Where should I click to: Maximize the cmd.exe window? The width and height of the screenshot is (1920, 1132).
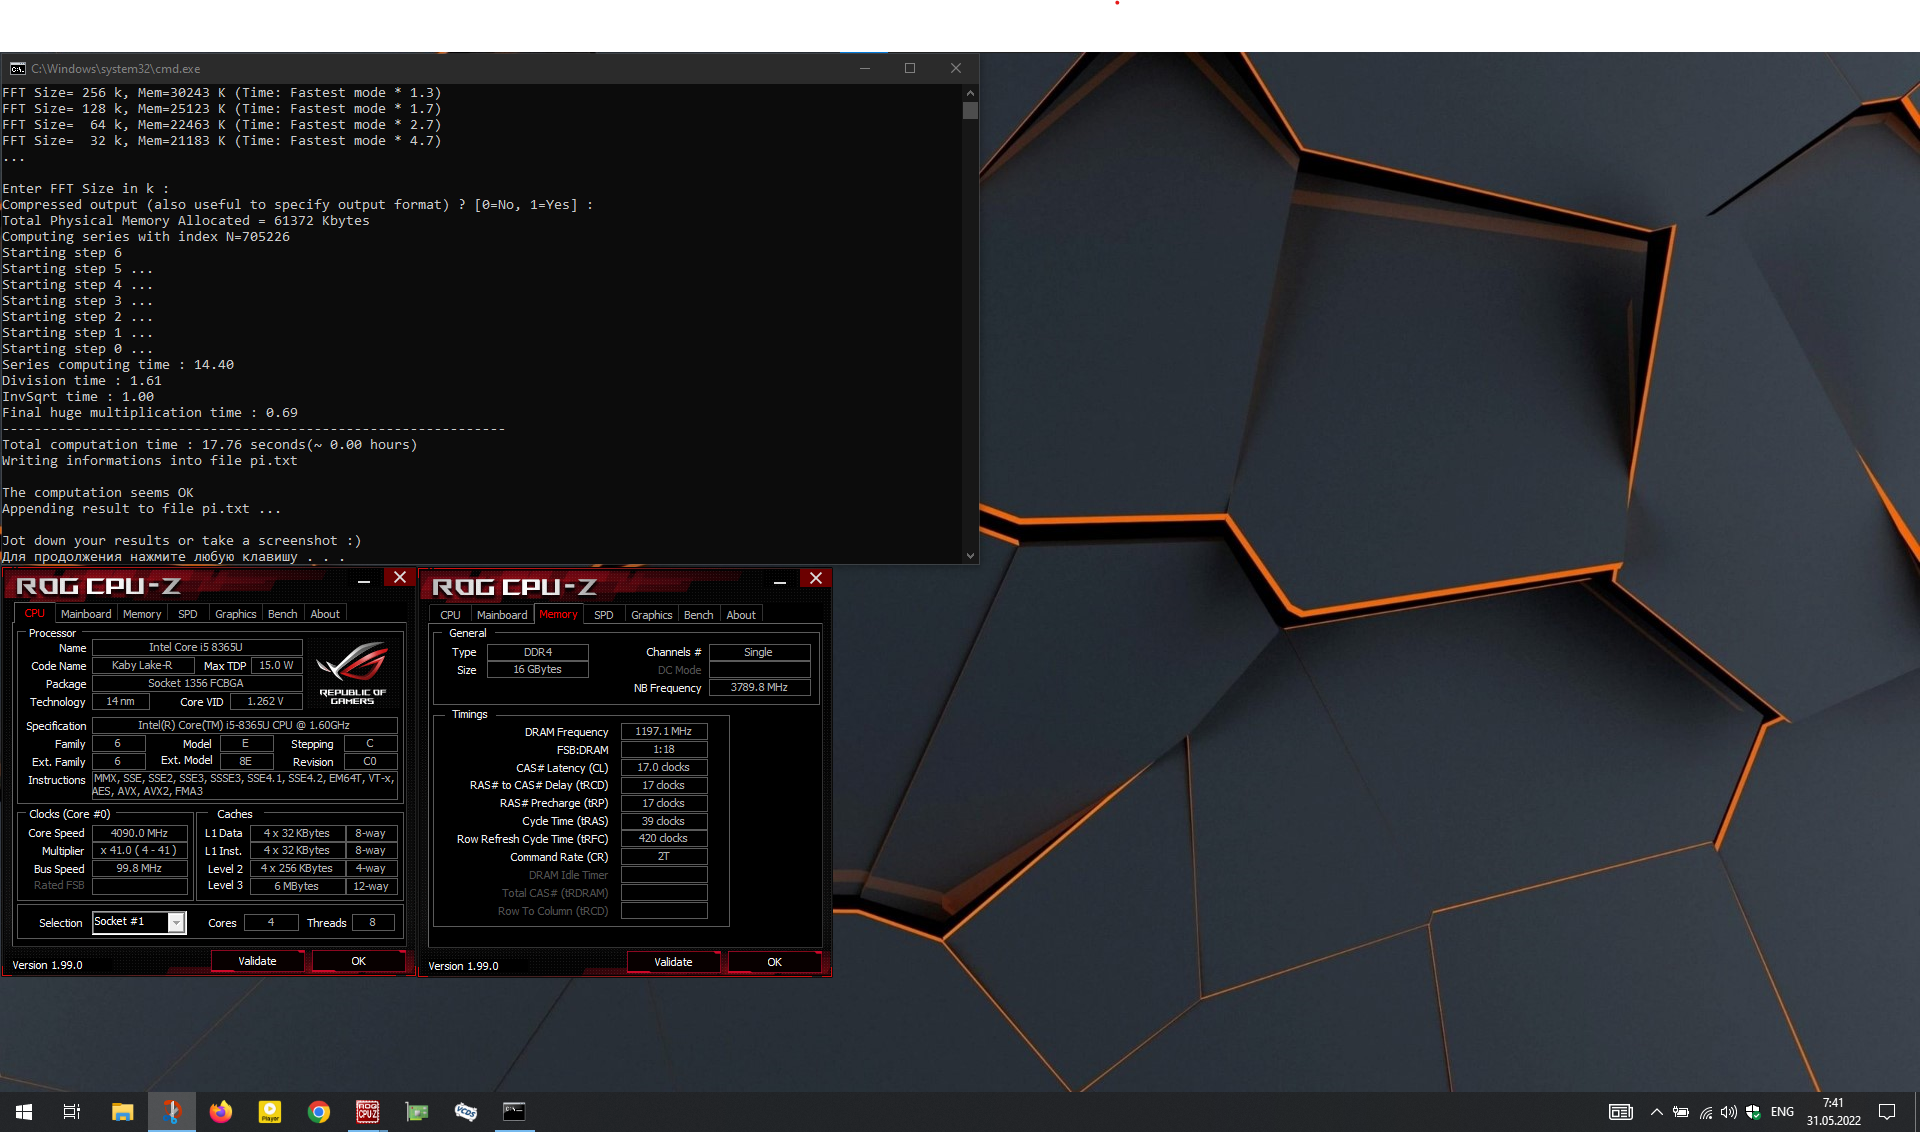tap(910, 68)
